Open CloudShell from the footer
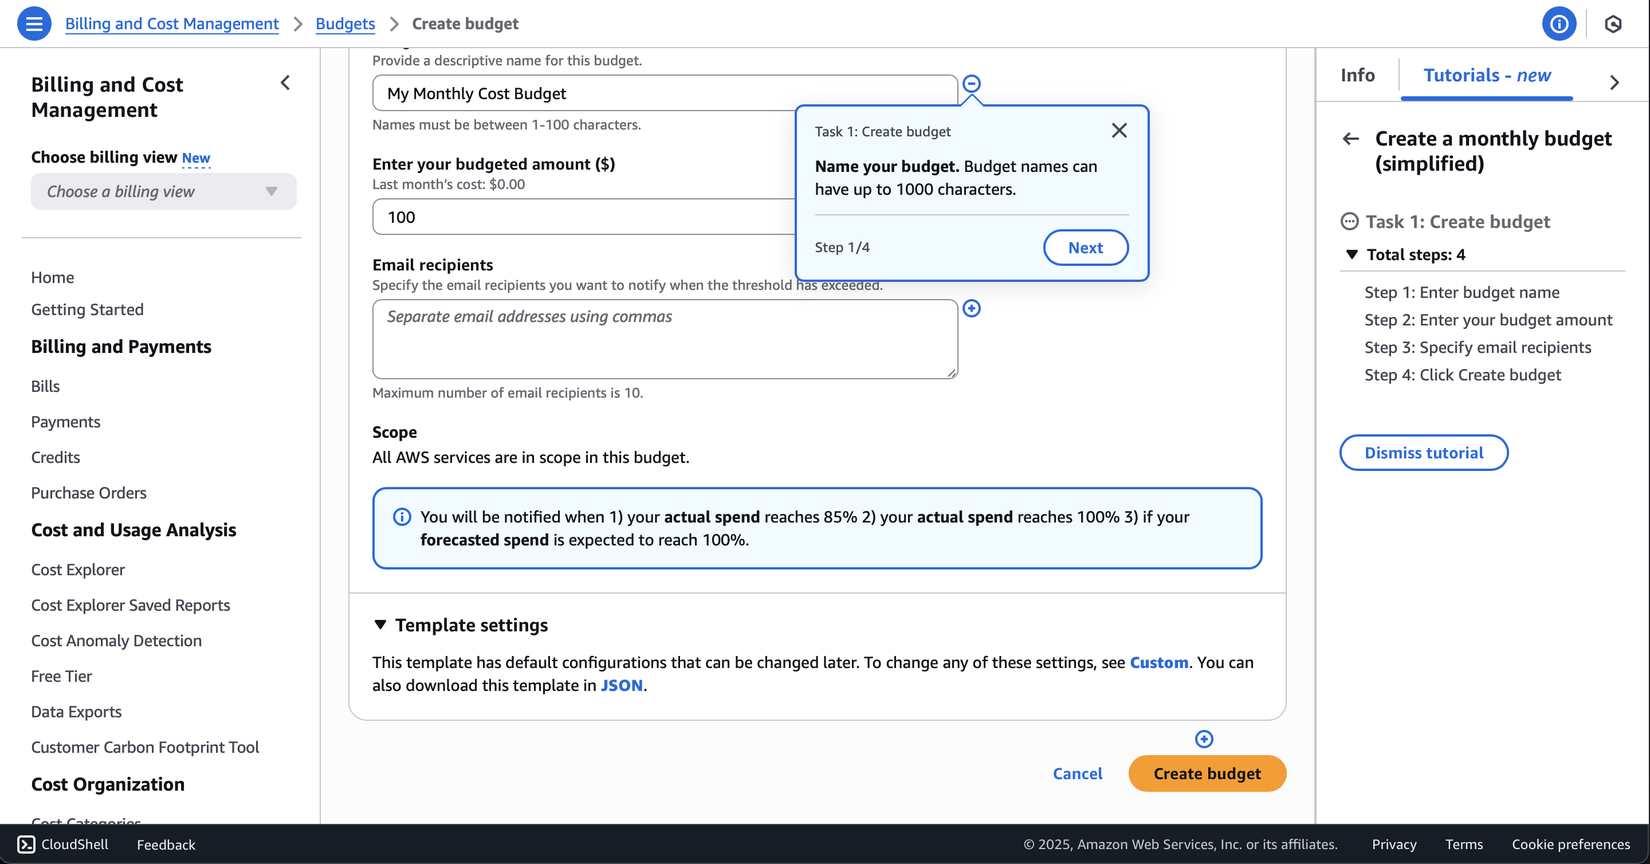Image resolution: width=1650 pixels, height=864 pixels. click(x=63, y=844)
